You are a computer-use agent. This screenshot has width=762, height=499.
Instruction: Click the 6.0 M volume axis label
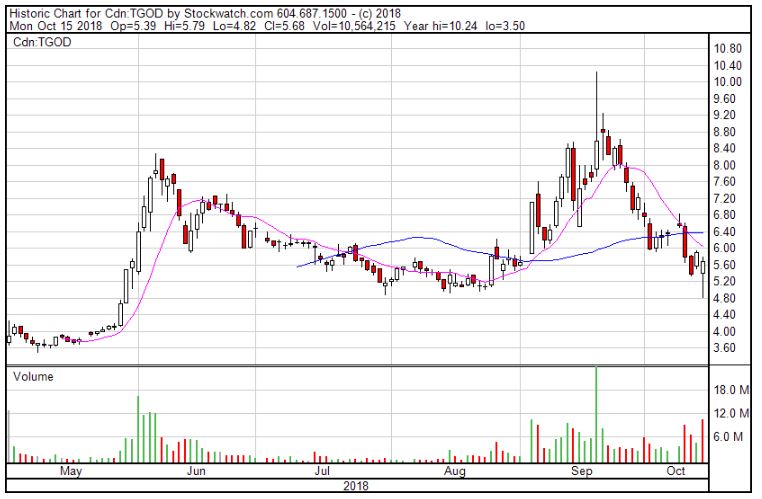coord(729,437)
